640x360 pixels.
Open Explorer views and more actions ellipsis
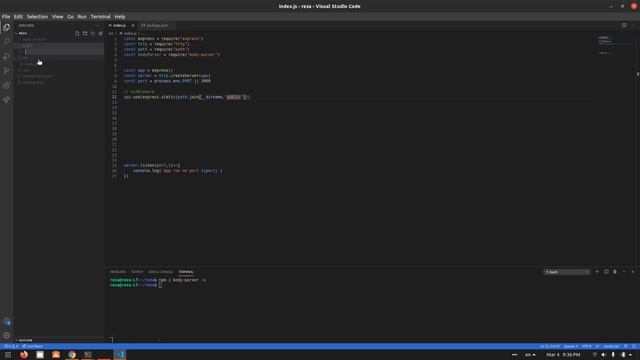click(97, 25)
